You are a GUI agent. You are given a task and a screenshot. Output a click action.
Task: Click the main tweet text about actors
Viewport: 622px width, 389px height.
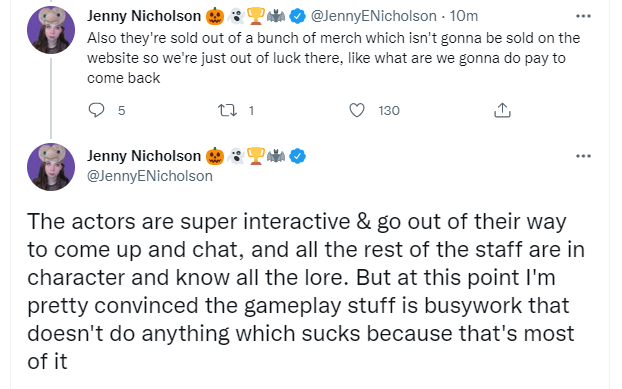[x=305, y=291]
